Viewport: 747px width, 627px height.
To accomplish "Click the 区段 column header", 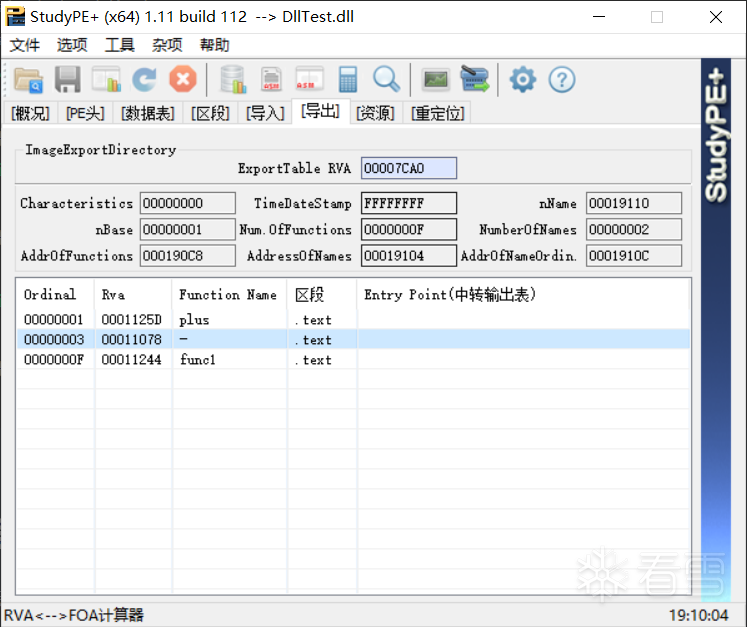I will click(322, 295).
